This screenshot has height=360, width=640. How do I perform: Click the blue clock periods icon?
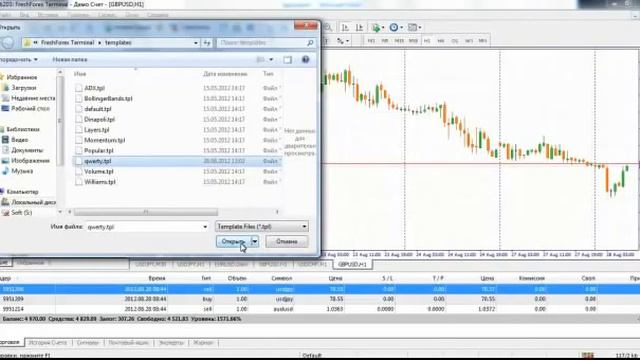click(x=393, y=27)
